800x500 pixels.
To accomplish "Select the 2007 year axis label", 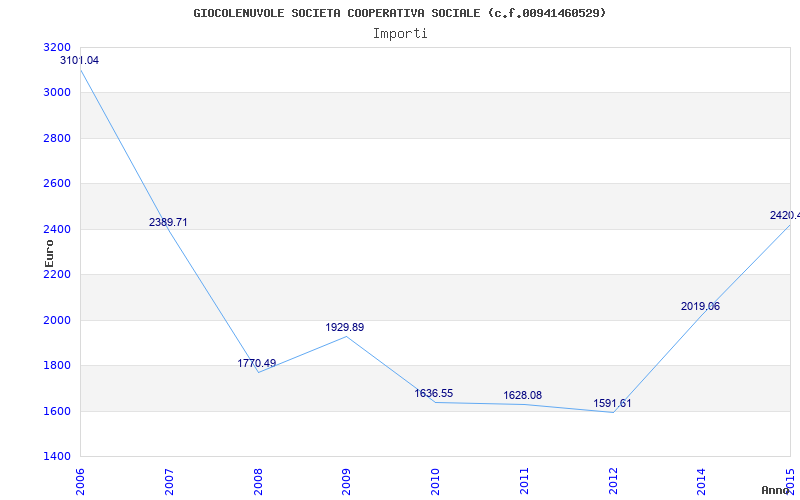I will coord(169,482).
